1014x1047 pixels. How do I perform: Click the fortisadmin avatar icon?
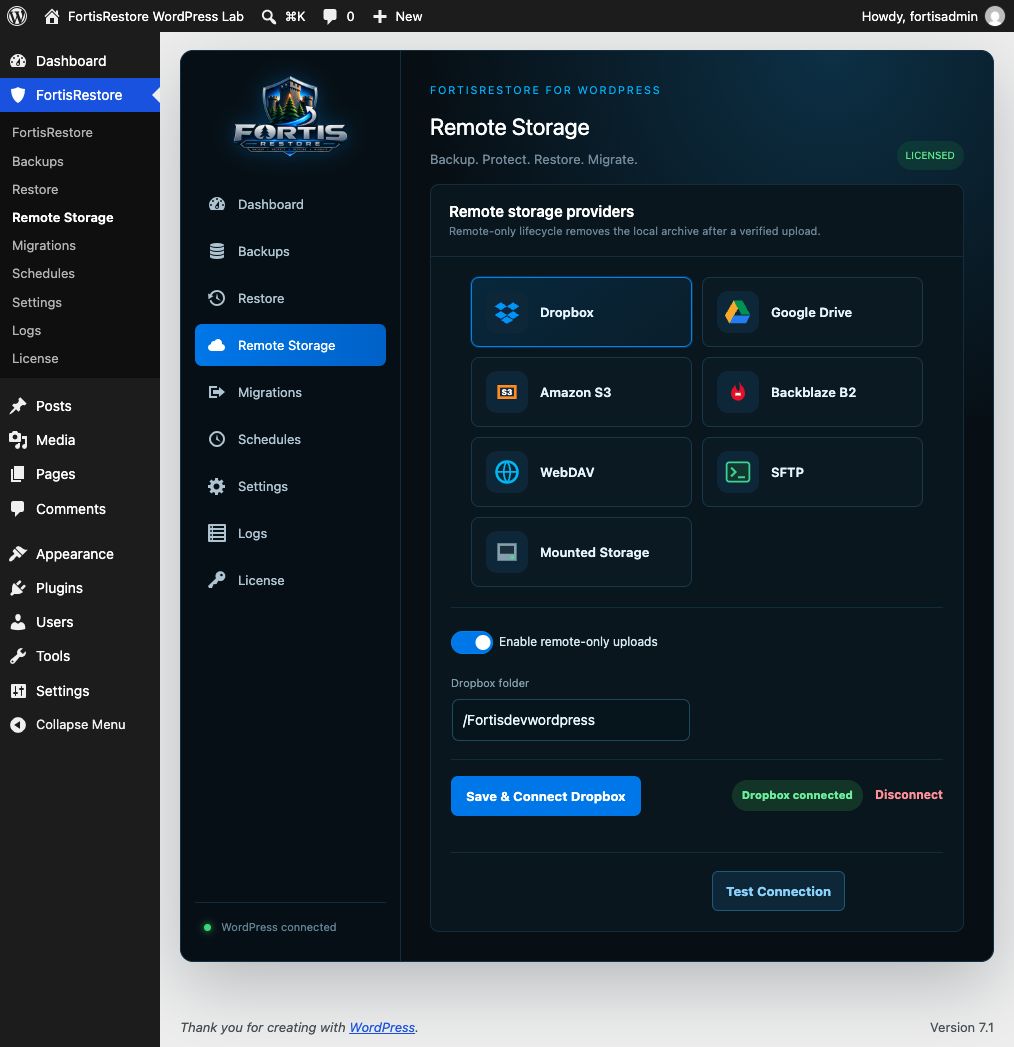coord(995,16)
